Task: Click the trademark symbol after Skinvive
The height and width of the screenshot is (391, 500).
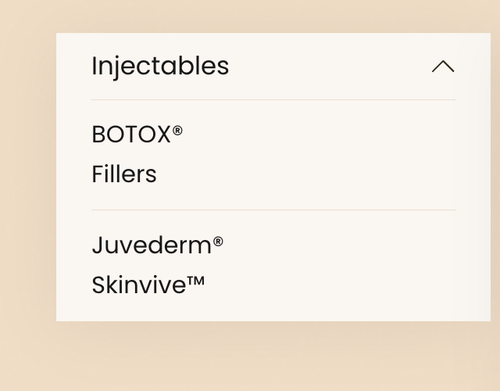Action: [196, 280]
